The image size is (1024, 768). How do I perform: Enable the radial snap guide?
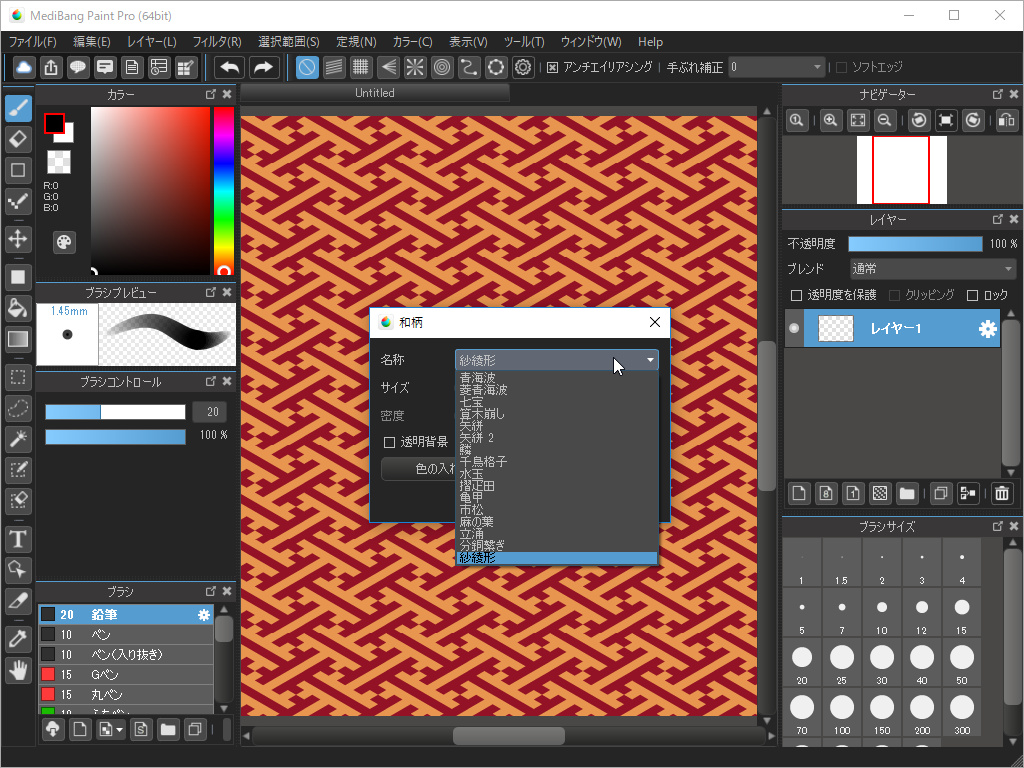tap(415, 67)
